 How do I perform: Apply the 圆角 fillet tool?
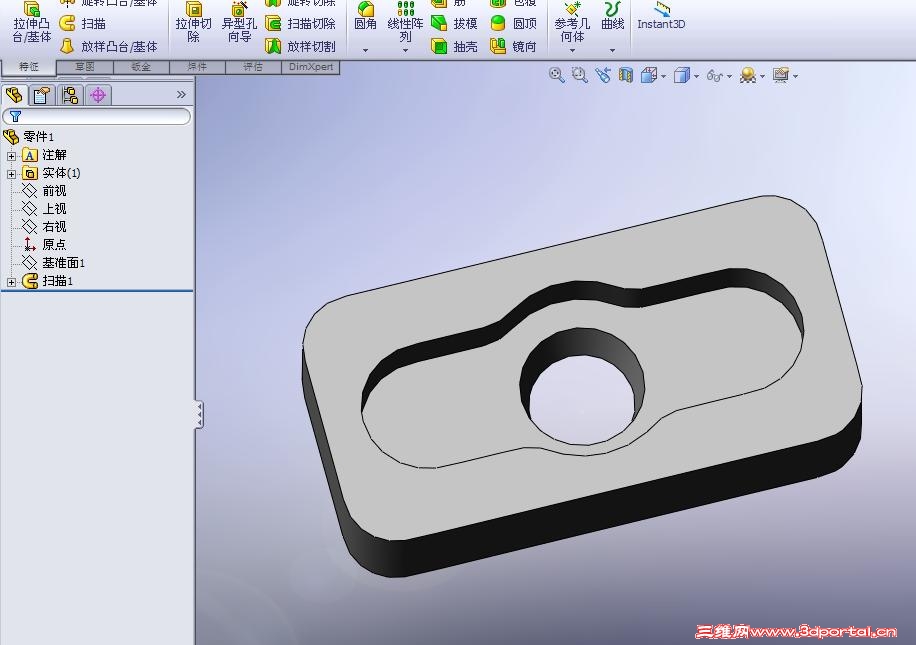pyautogui.click(x=365, y=16)
